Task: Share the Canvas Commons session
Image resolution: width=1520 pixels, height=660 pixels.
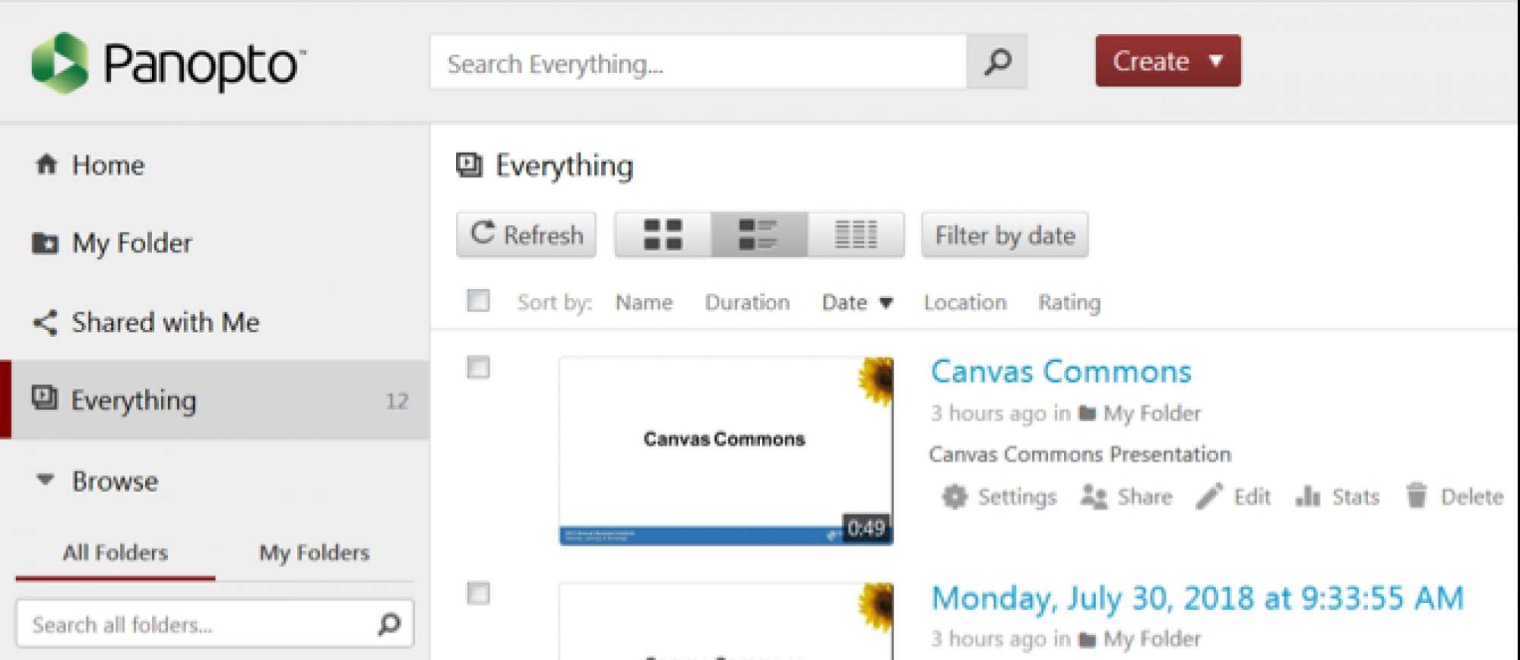Action: tap(1126, 497)
